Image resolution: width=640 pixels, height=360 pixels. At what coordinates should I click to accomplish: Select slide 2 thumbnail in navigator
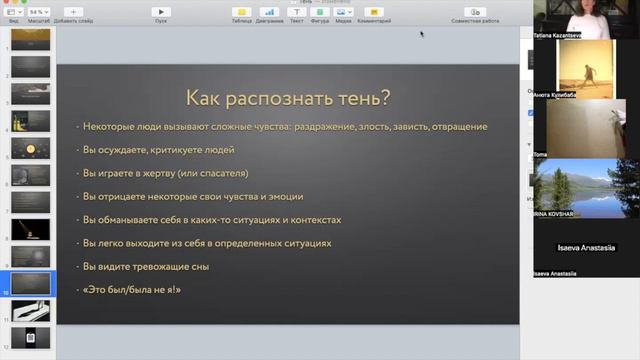point(31,67)
